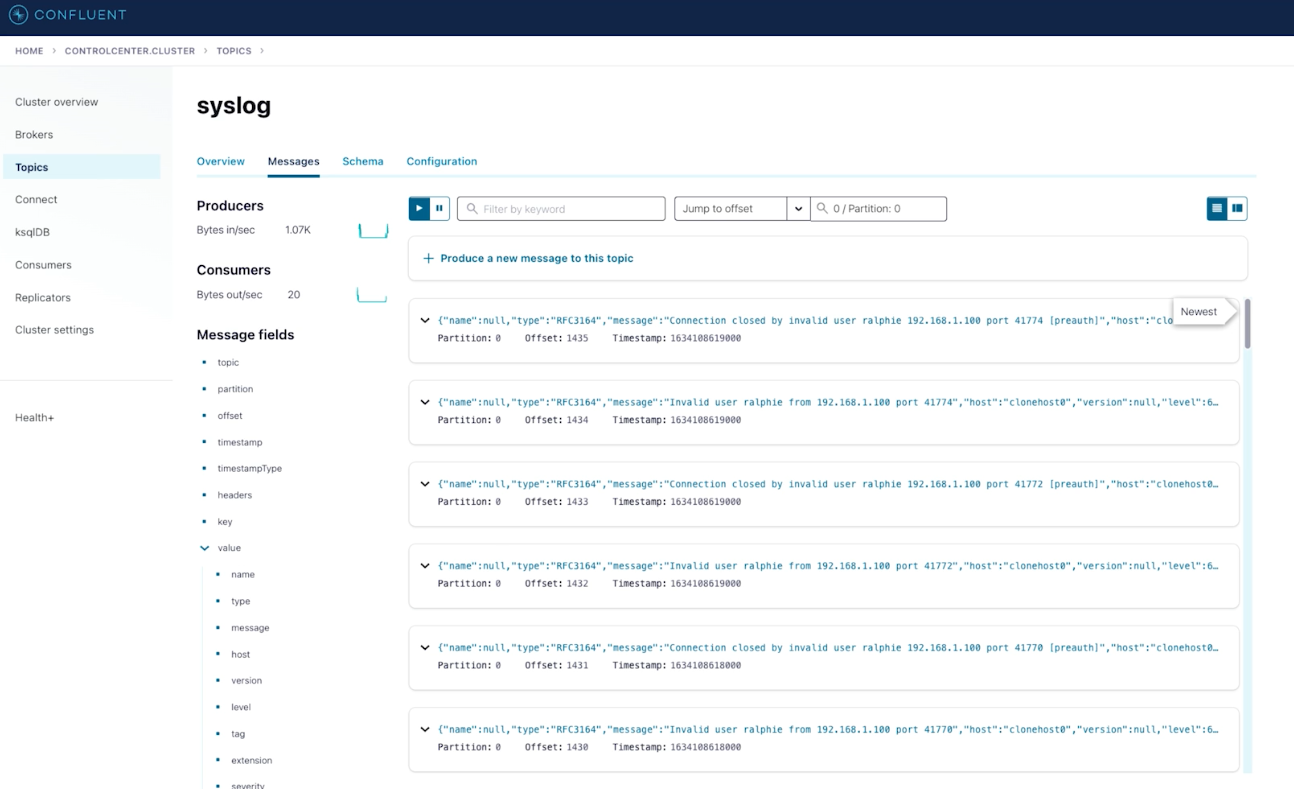The height and width of the screenshot is (789, 1294).
Task: Click the syslog topic title
Action: click(x=234, y=105)
